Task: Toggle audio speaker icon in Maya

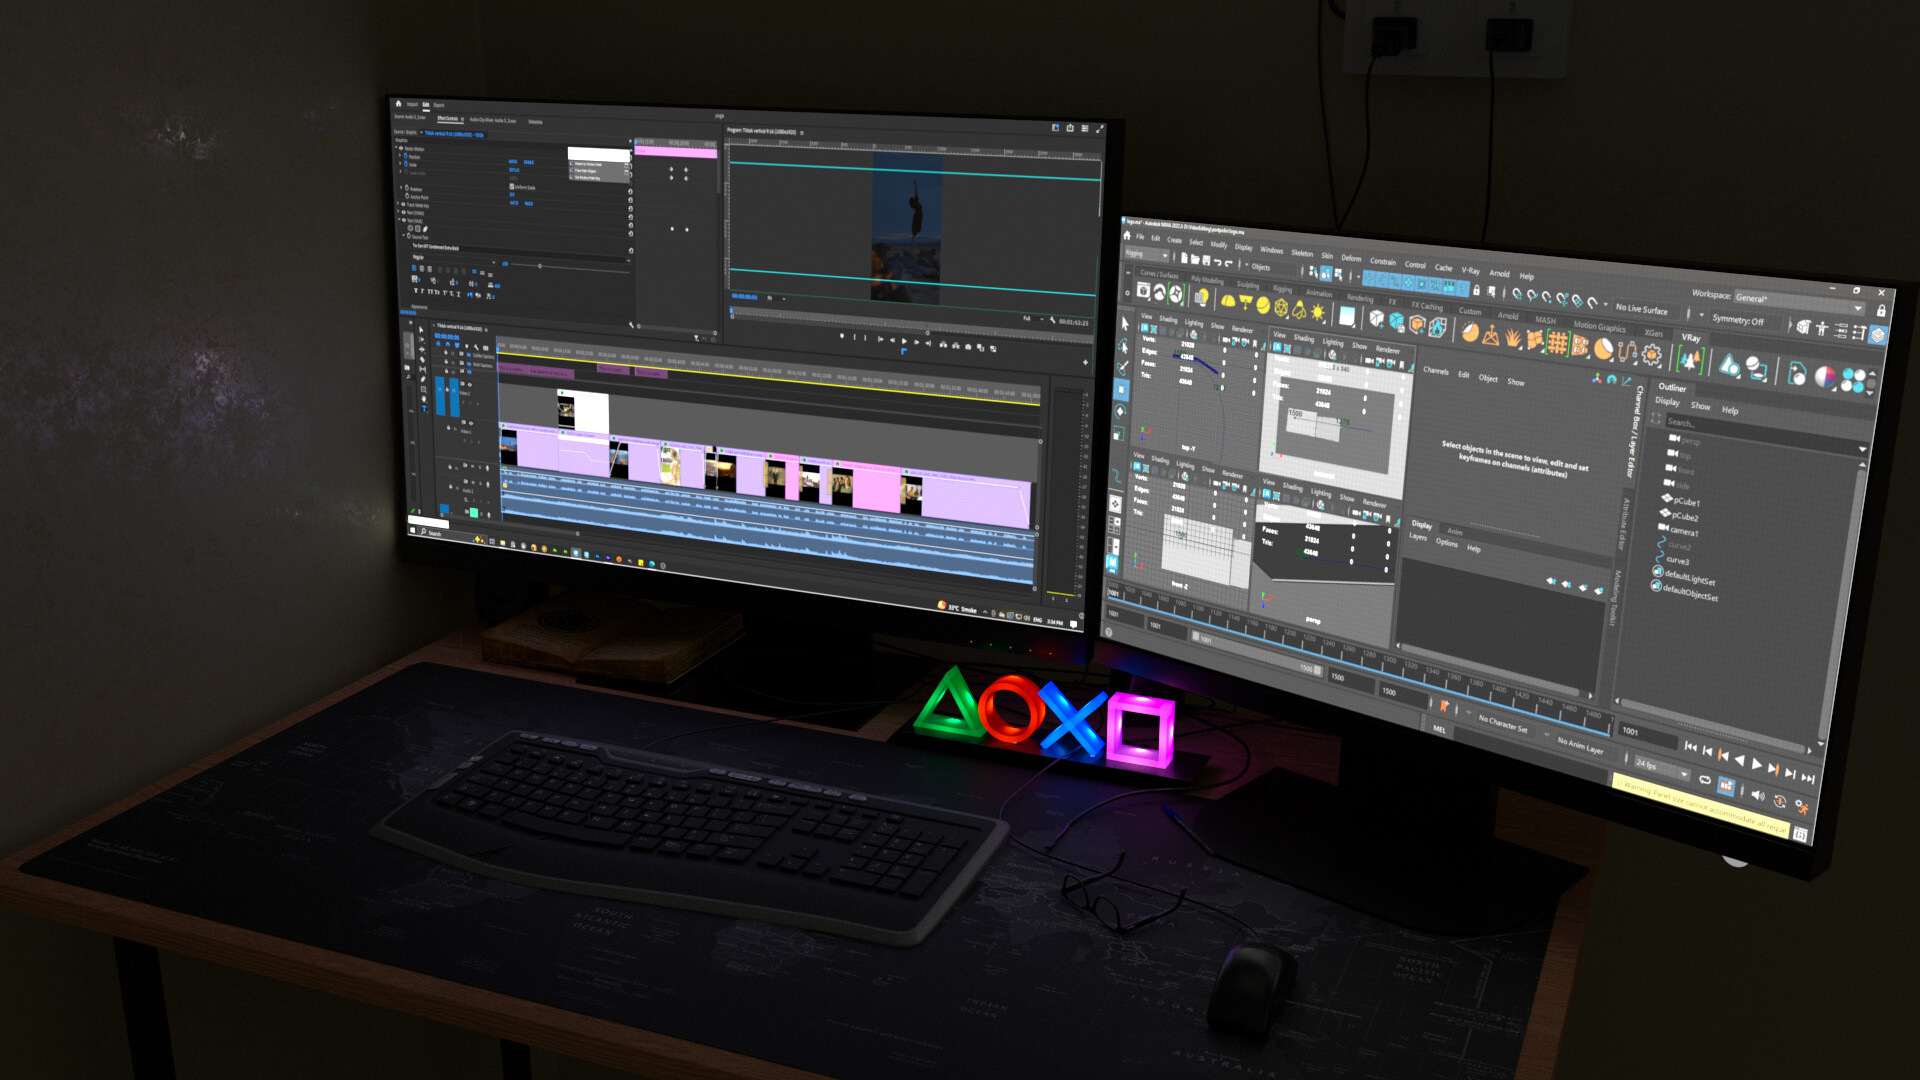Action: point(1757,795)
